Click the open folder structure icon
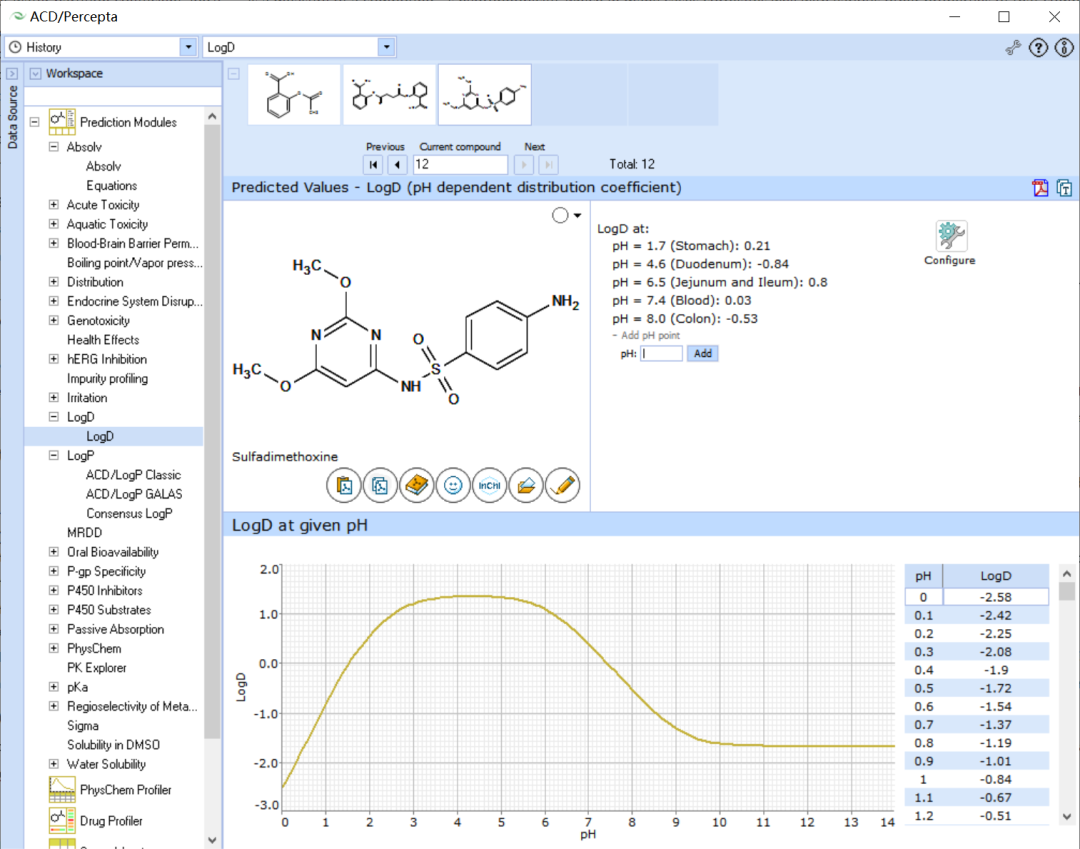Viewport: 1080px width, 849px height. click(x=526, y=485)
